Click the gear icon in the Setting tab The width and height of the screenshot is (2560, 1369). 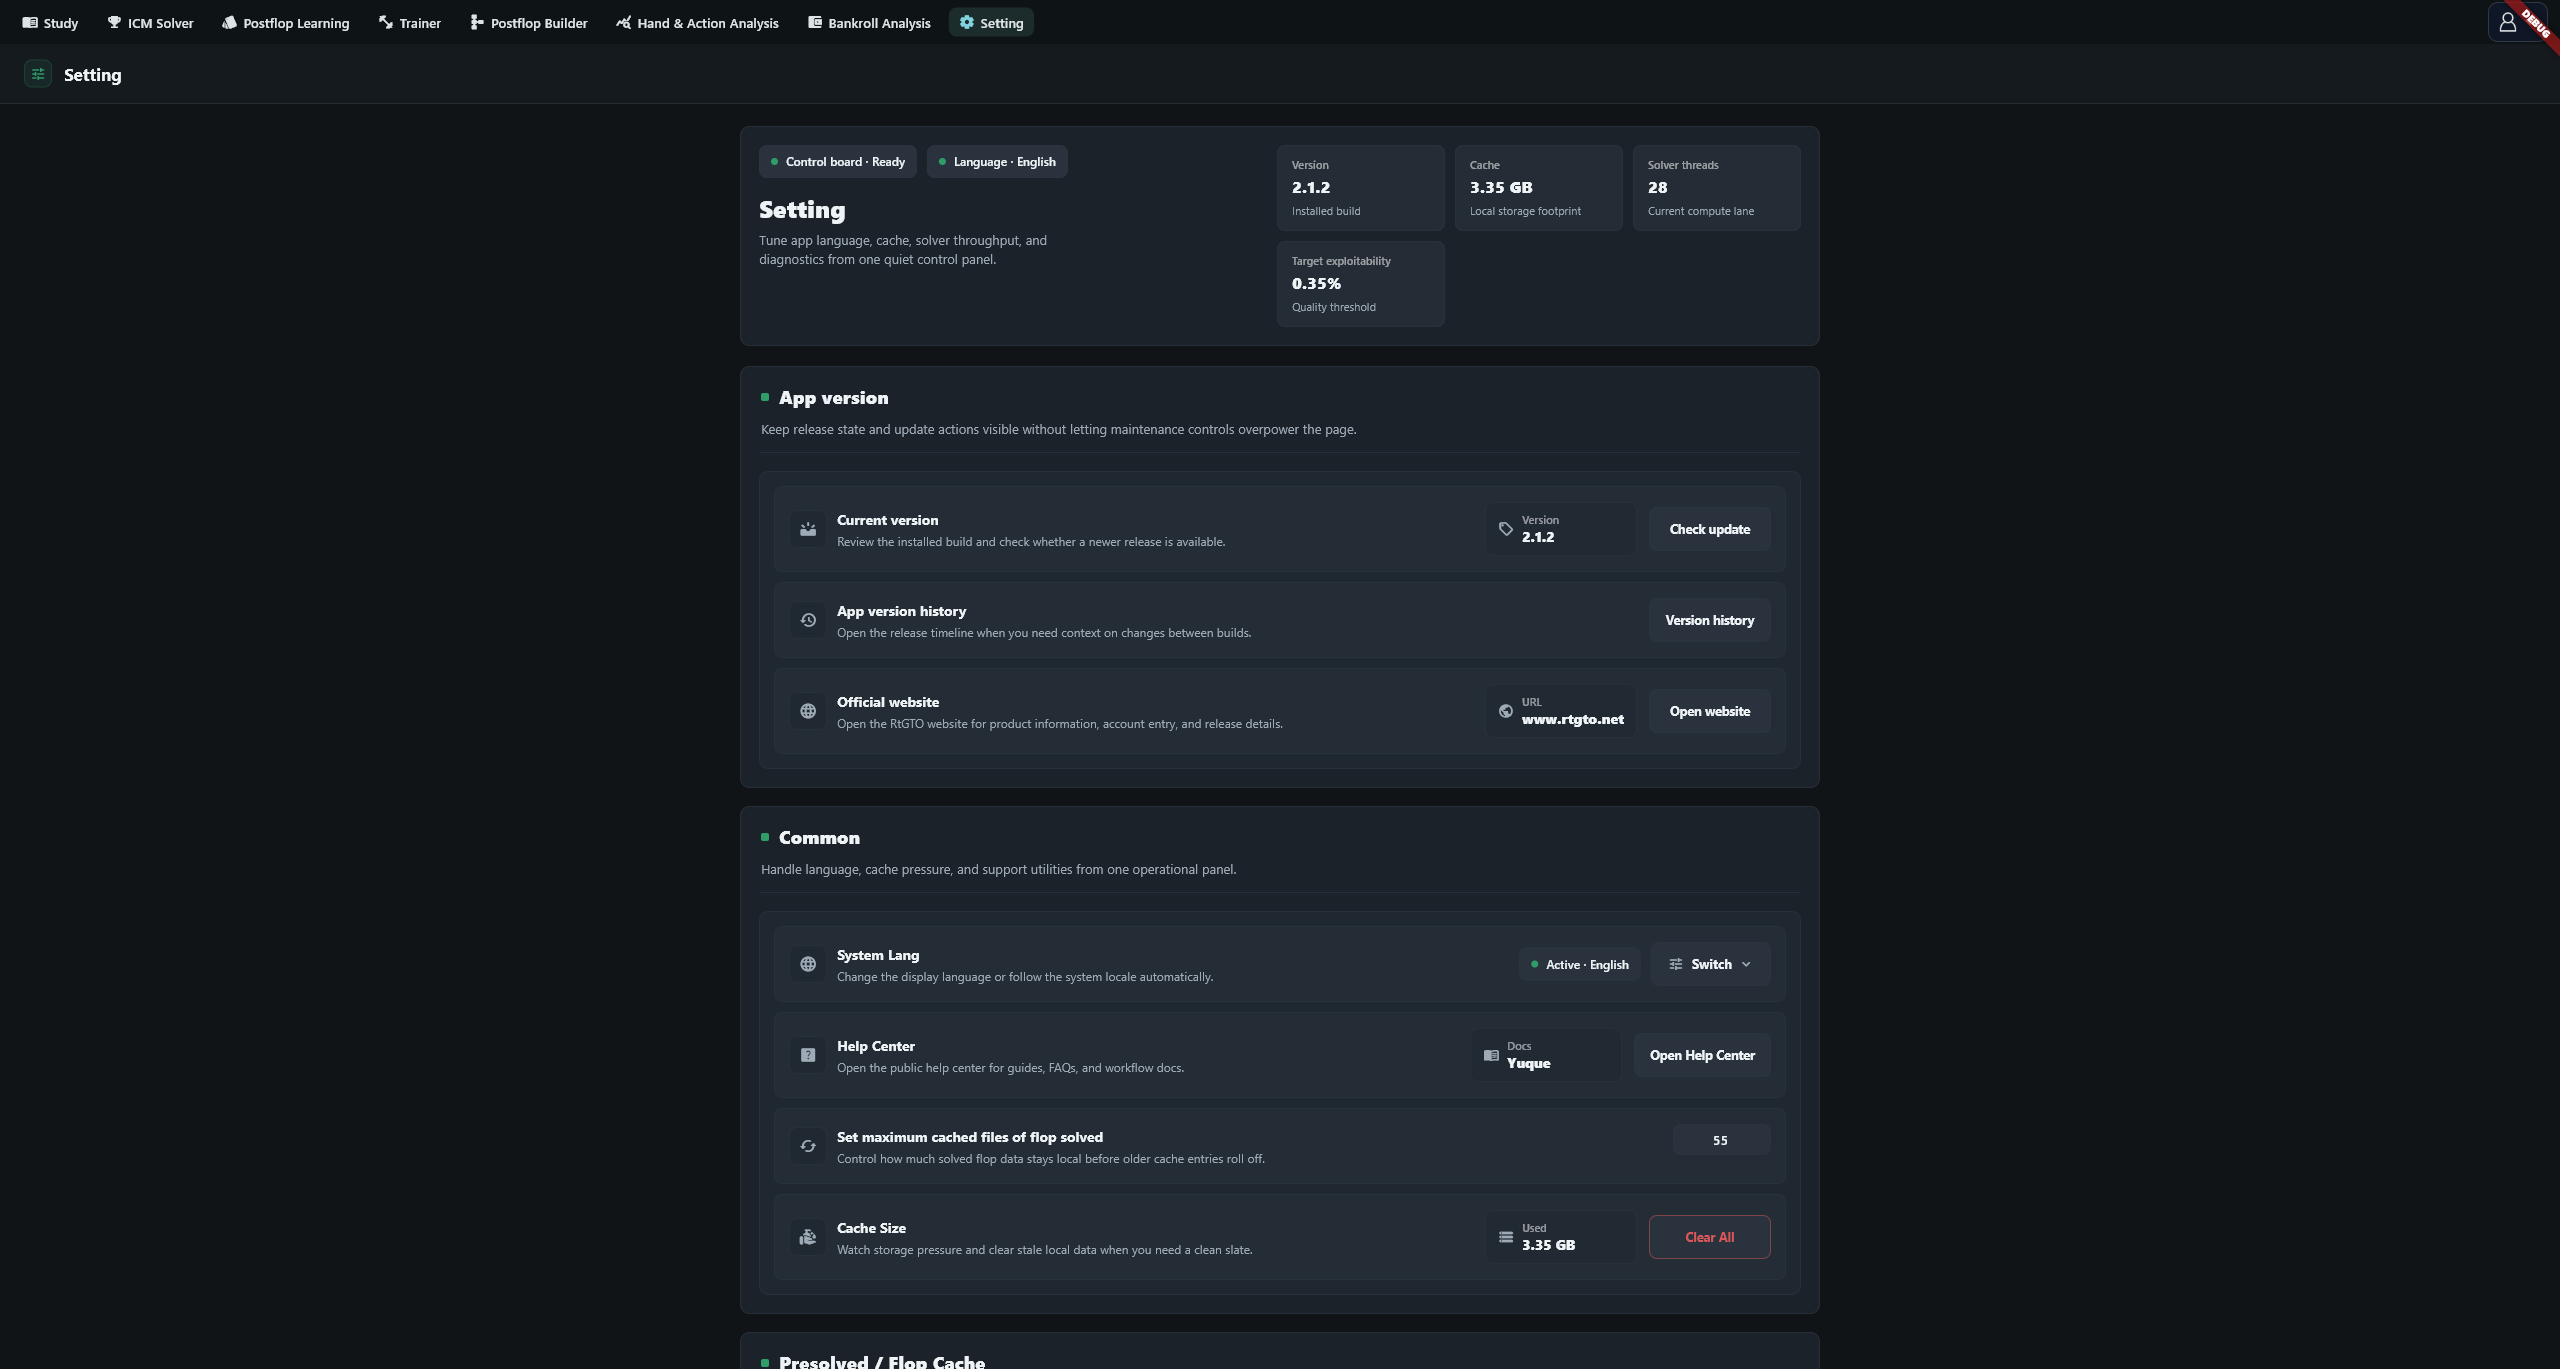point(967,22)
